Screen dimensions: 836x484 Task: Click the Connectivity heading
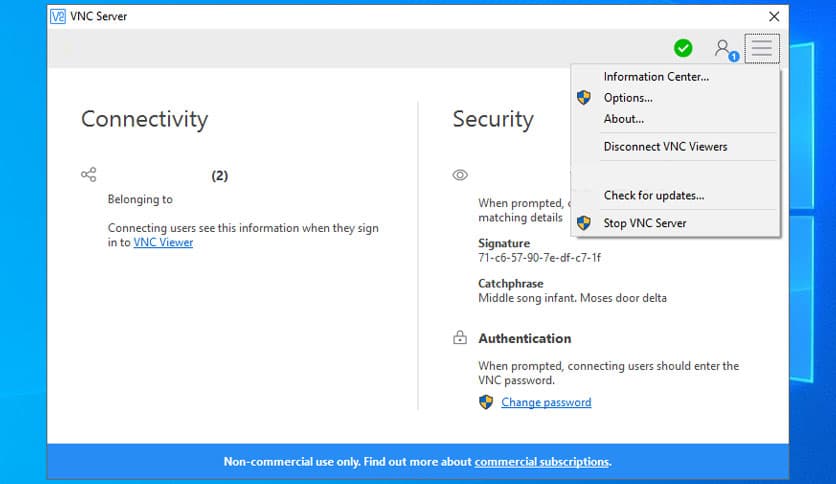point(144,119)
